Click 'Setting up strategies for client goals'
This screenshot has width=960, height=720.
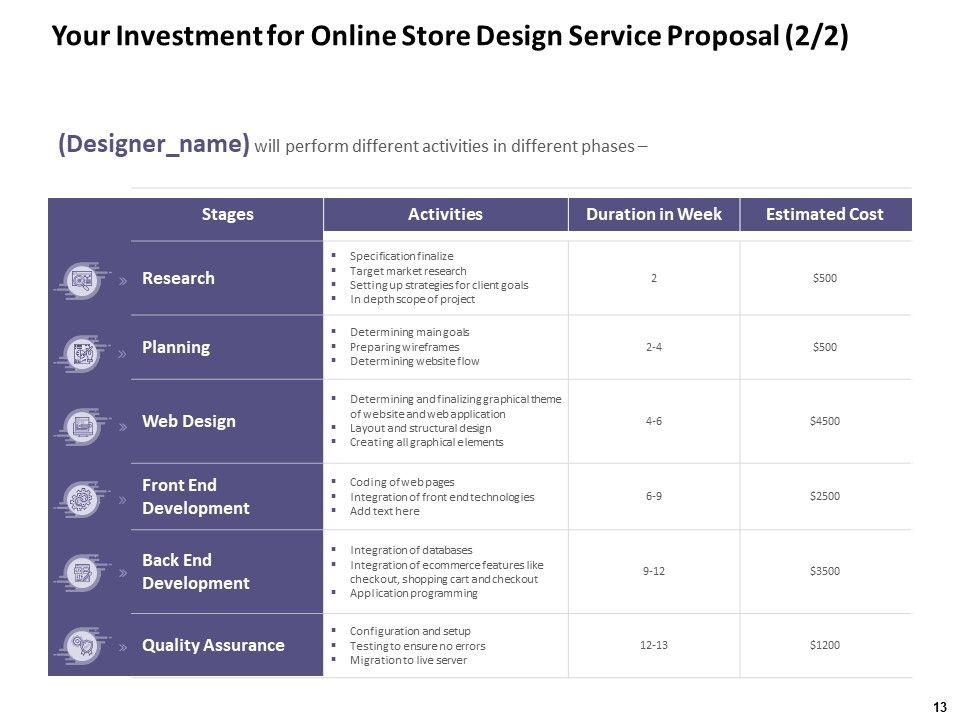pyautogui.click(x=439, y=285)
